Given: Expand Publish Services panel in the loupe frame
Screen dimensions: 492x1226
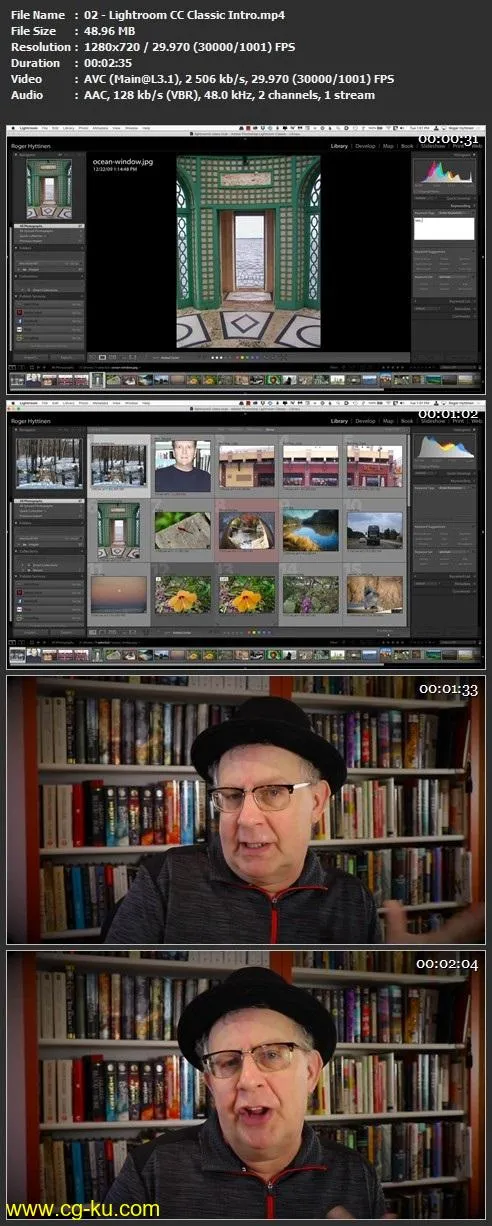Looking at the screenshot, I should pos(48,297).
